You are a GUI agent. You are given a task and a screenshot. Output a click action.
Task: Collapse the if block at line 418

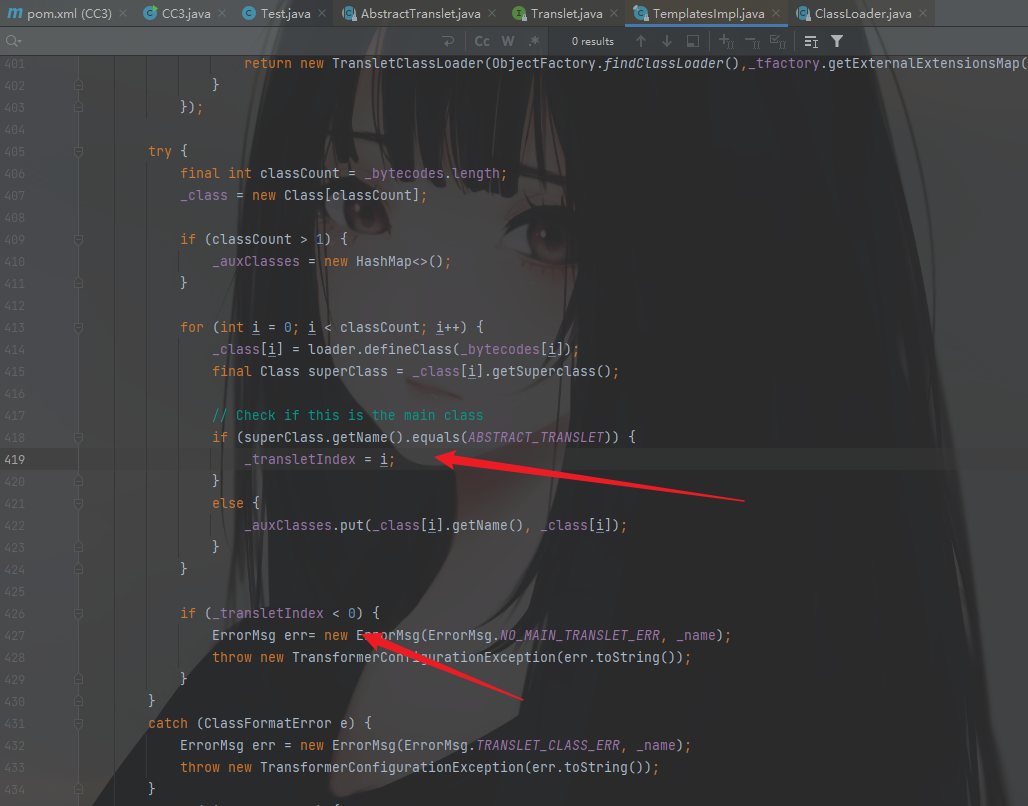79,437
